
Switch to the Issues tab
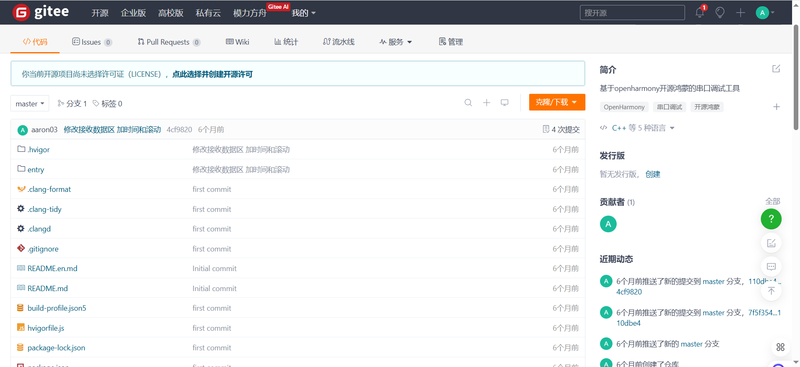pos(92,42)
